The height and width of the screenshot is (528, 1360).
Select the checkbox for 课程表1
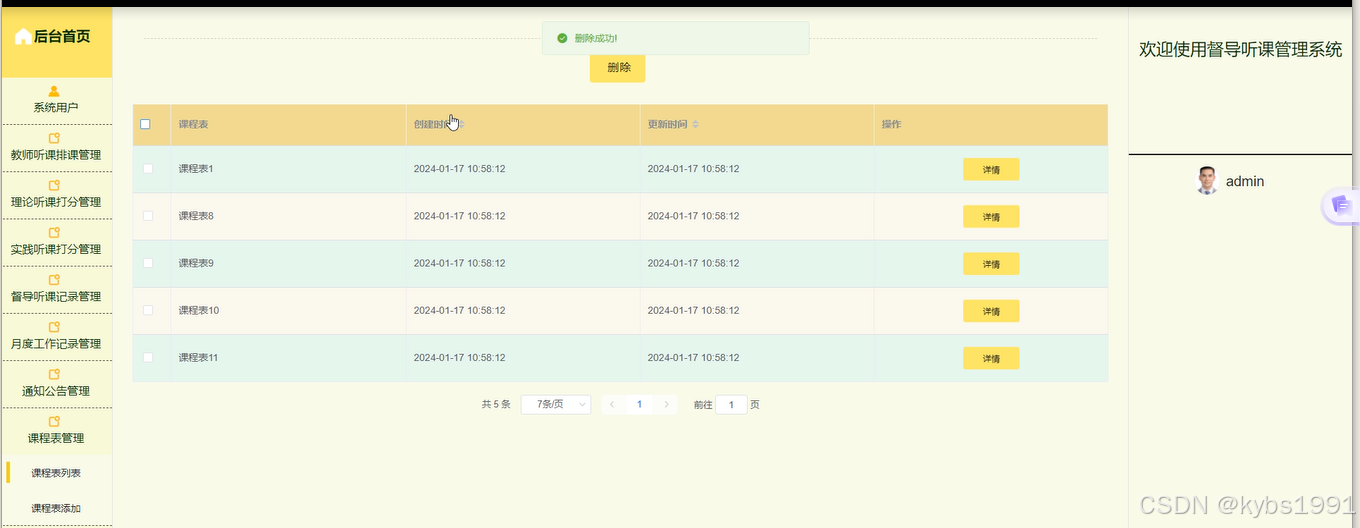pos(148,169)
